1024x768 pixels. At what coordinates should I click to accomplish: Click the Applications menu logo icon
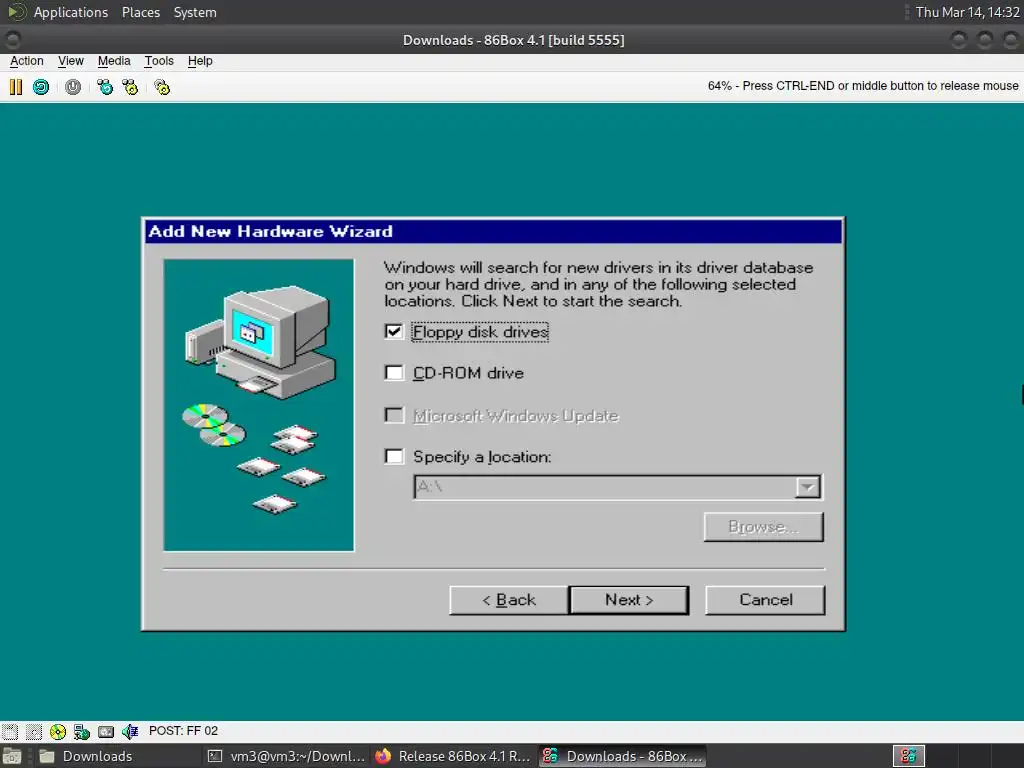point(16,12)
